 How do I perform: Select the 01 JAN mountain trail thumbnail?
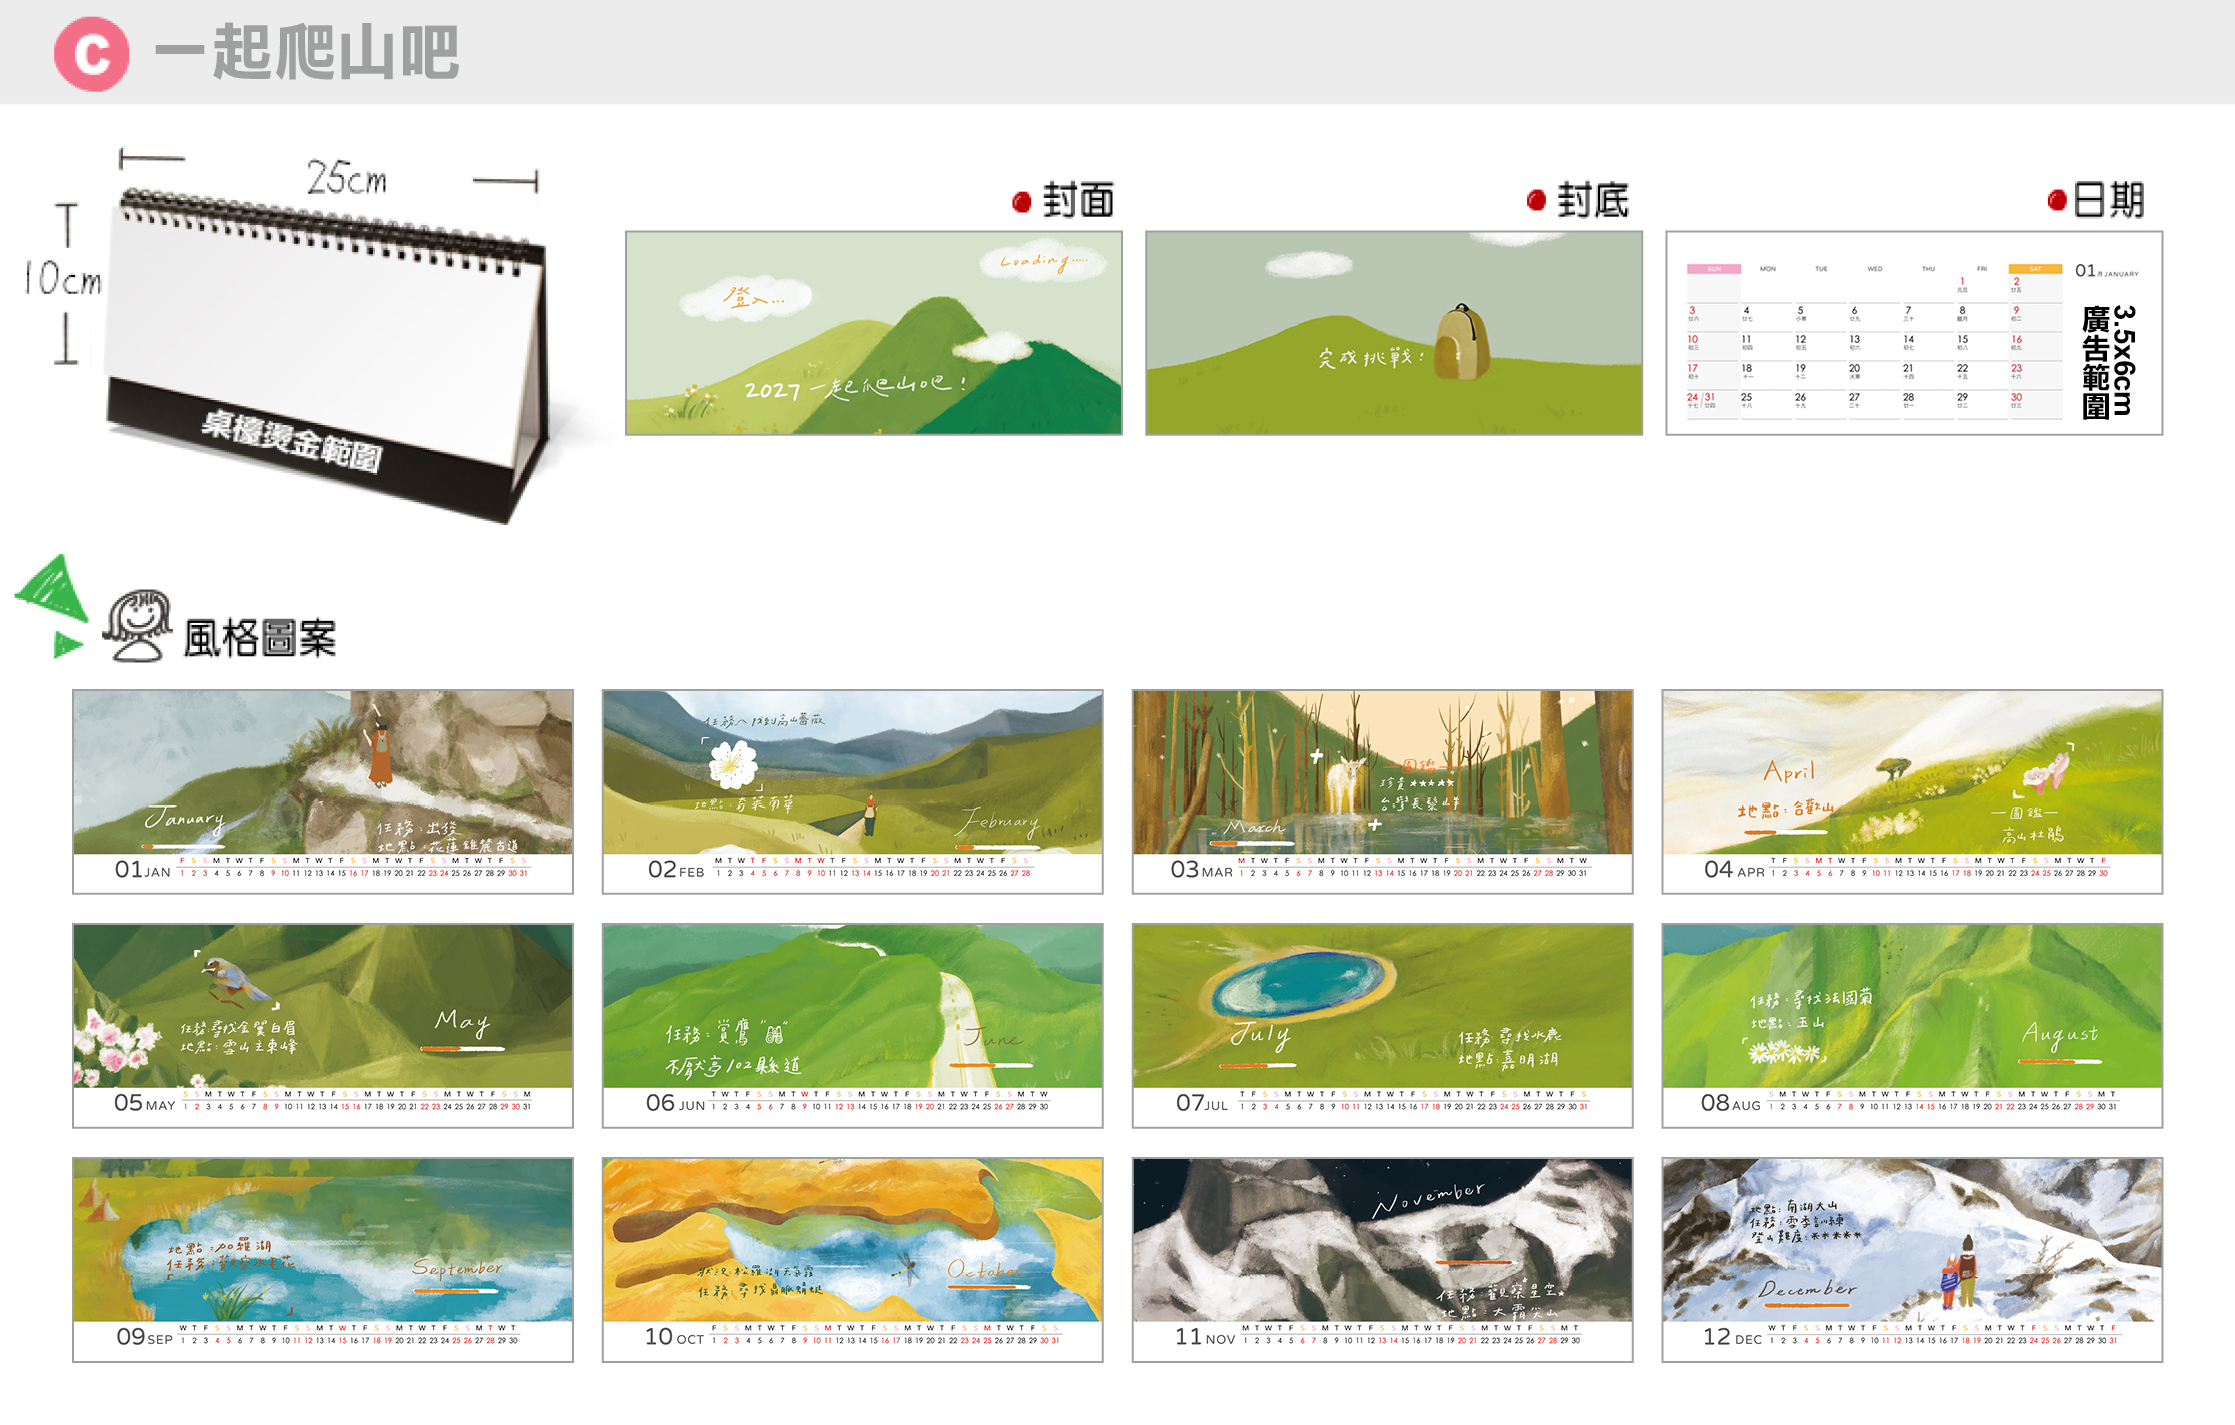323,791
